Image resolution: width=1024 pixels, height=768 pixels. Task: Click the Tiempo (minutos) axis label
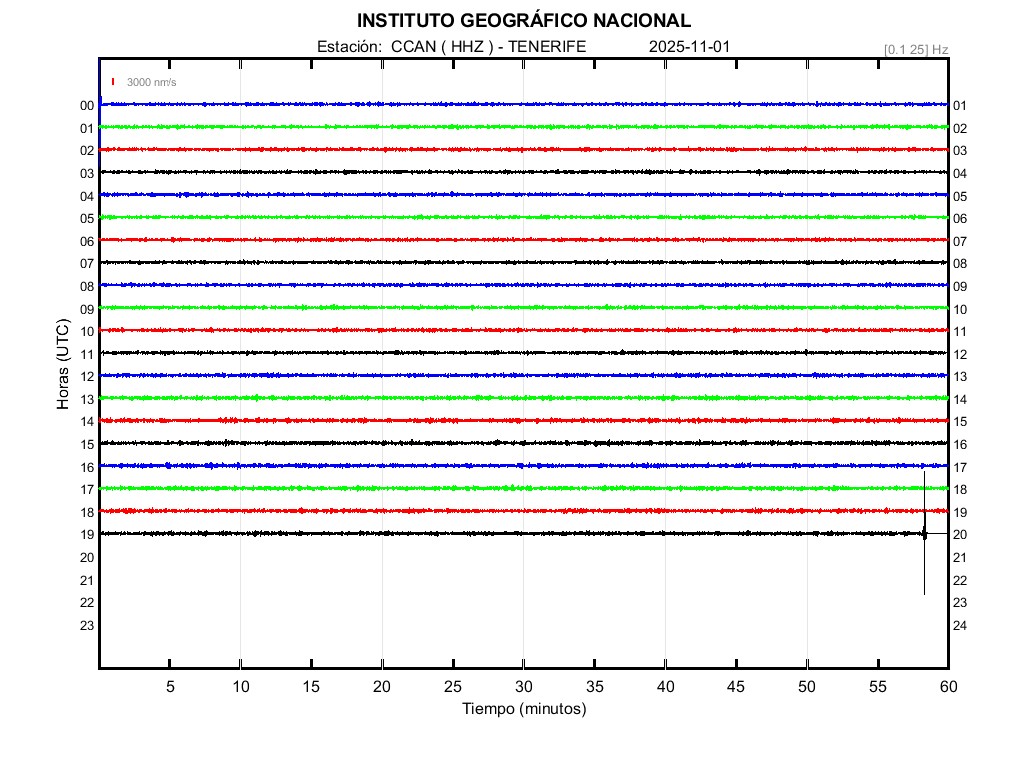coord(523,709)
